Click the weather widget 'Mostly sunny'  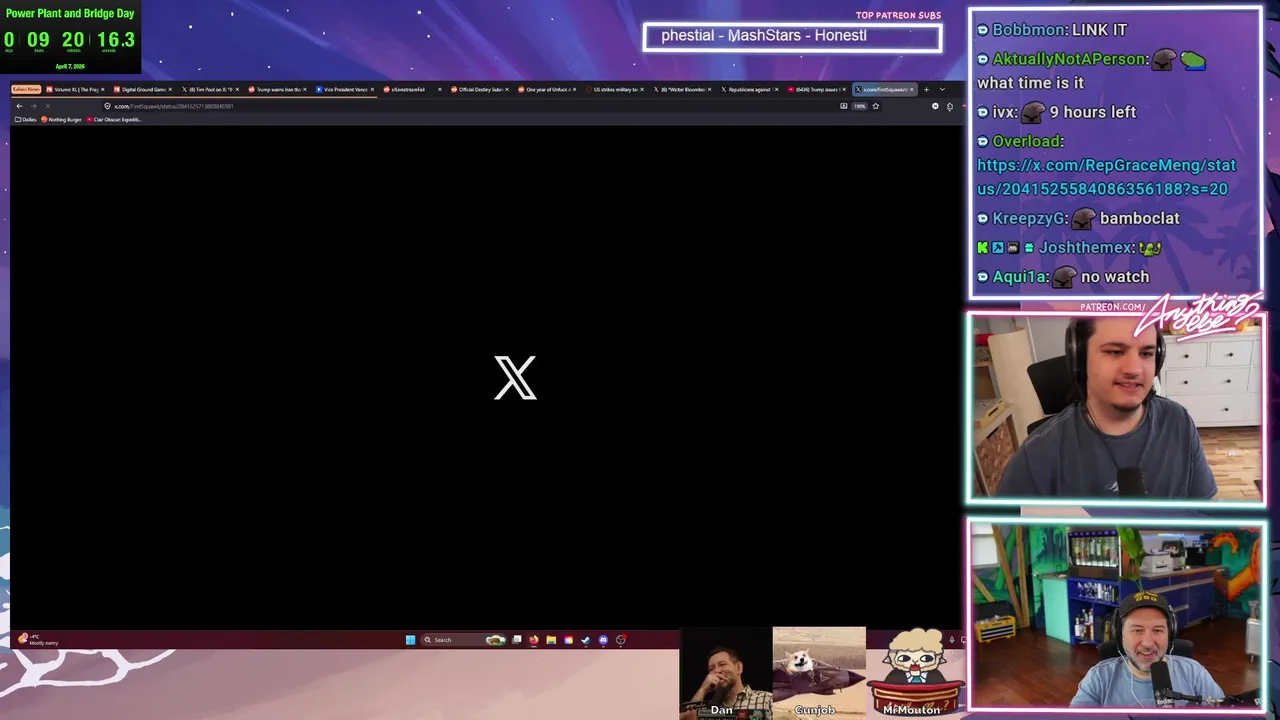[39, 640]
